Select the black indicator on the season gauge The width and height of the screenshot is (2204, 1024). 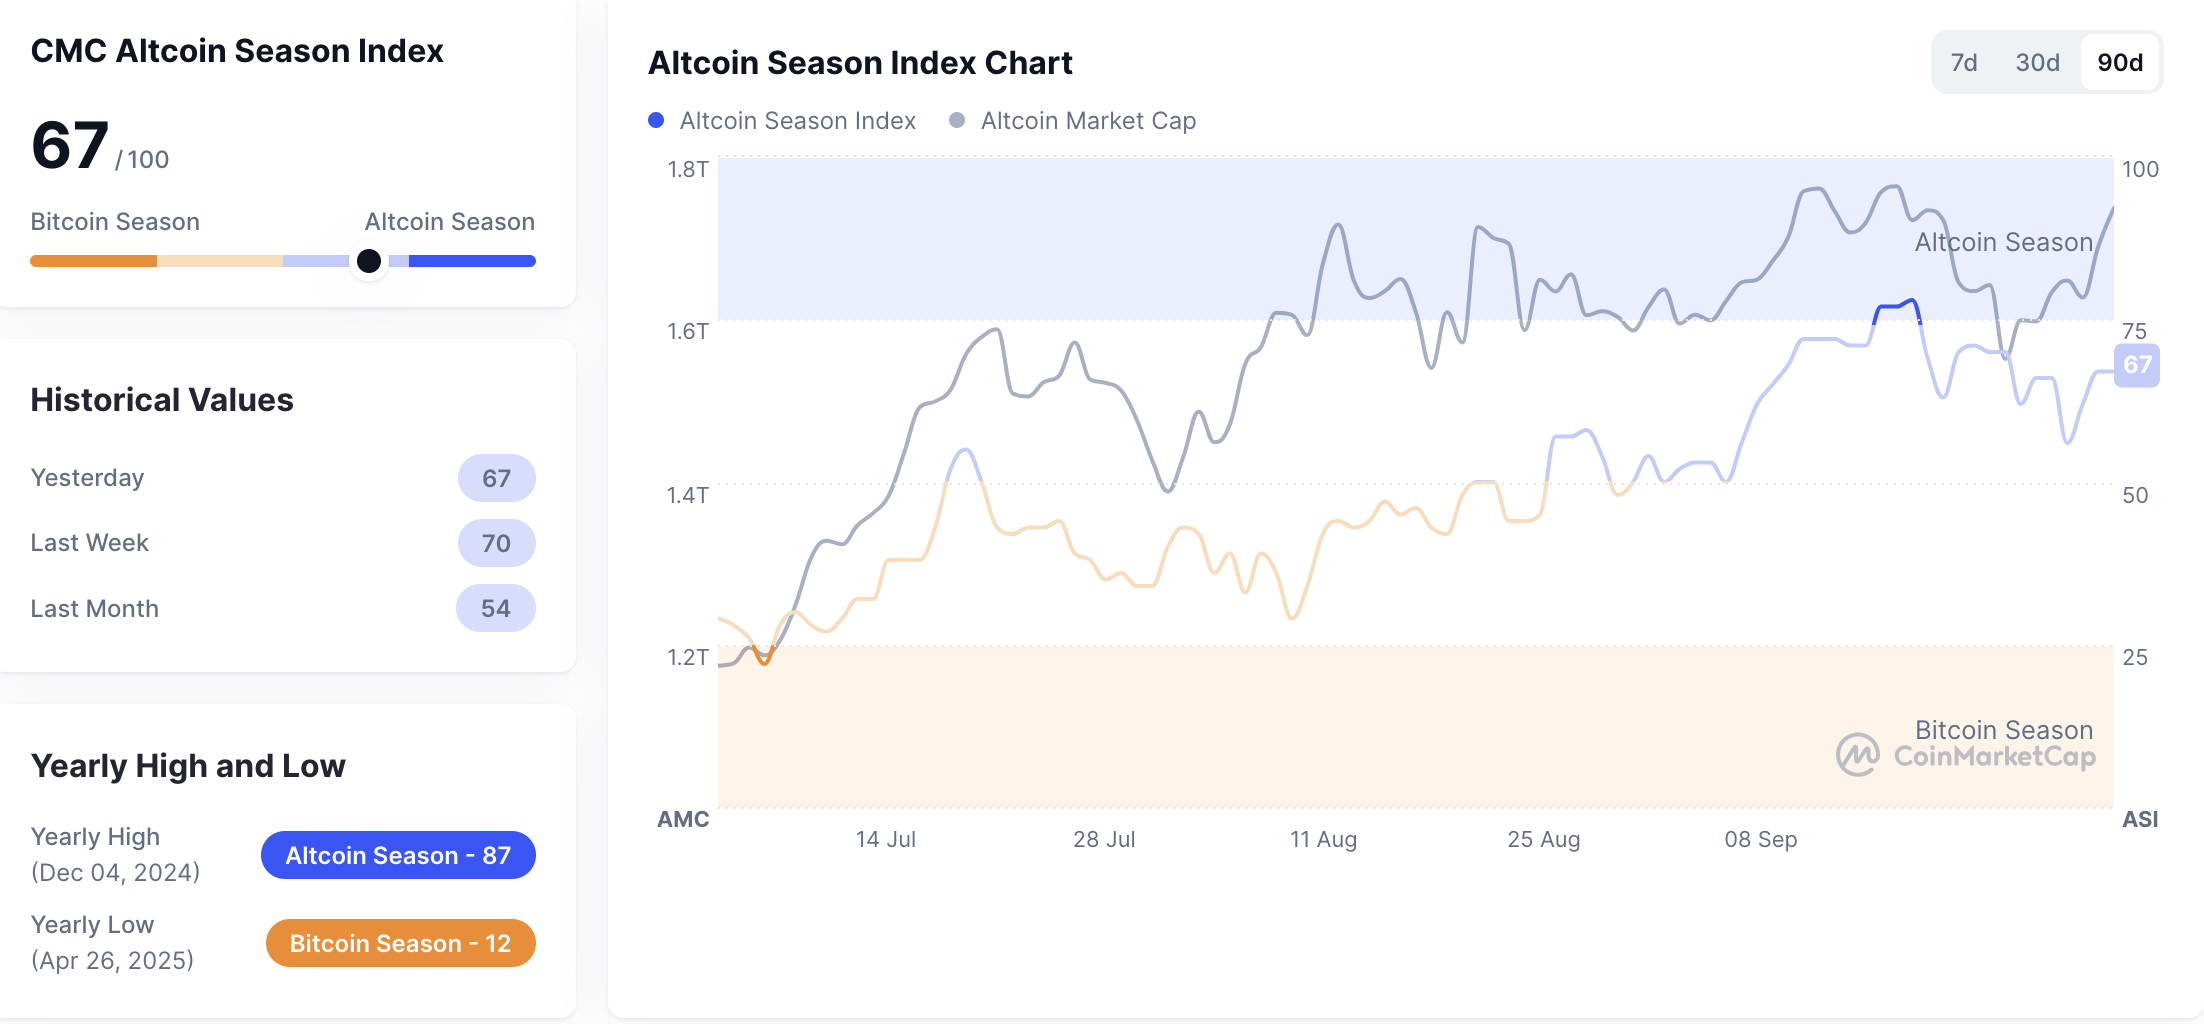tap(369, 261)
